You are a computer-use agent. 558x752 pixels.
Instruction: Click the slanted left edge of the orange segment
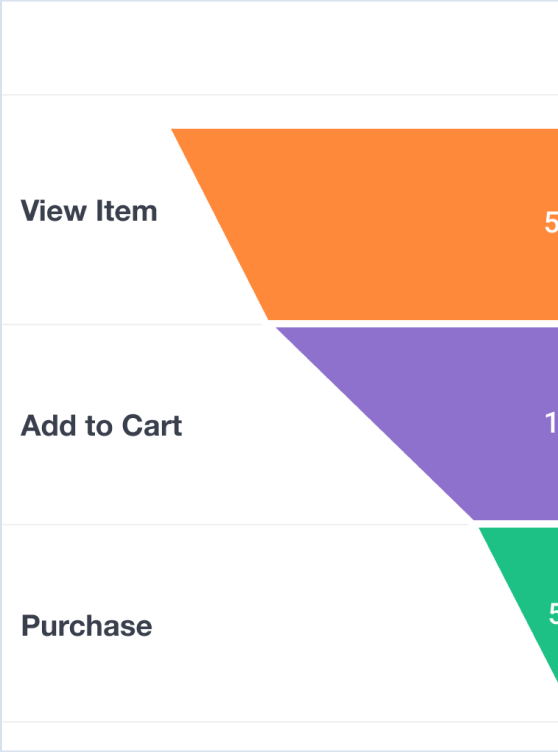click(219, 224)
